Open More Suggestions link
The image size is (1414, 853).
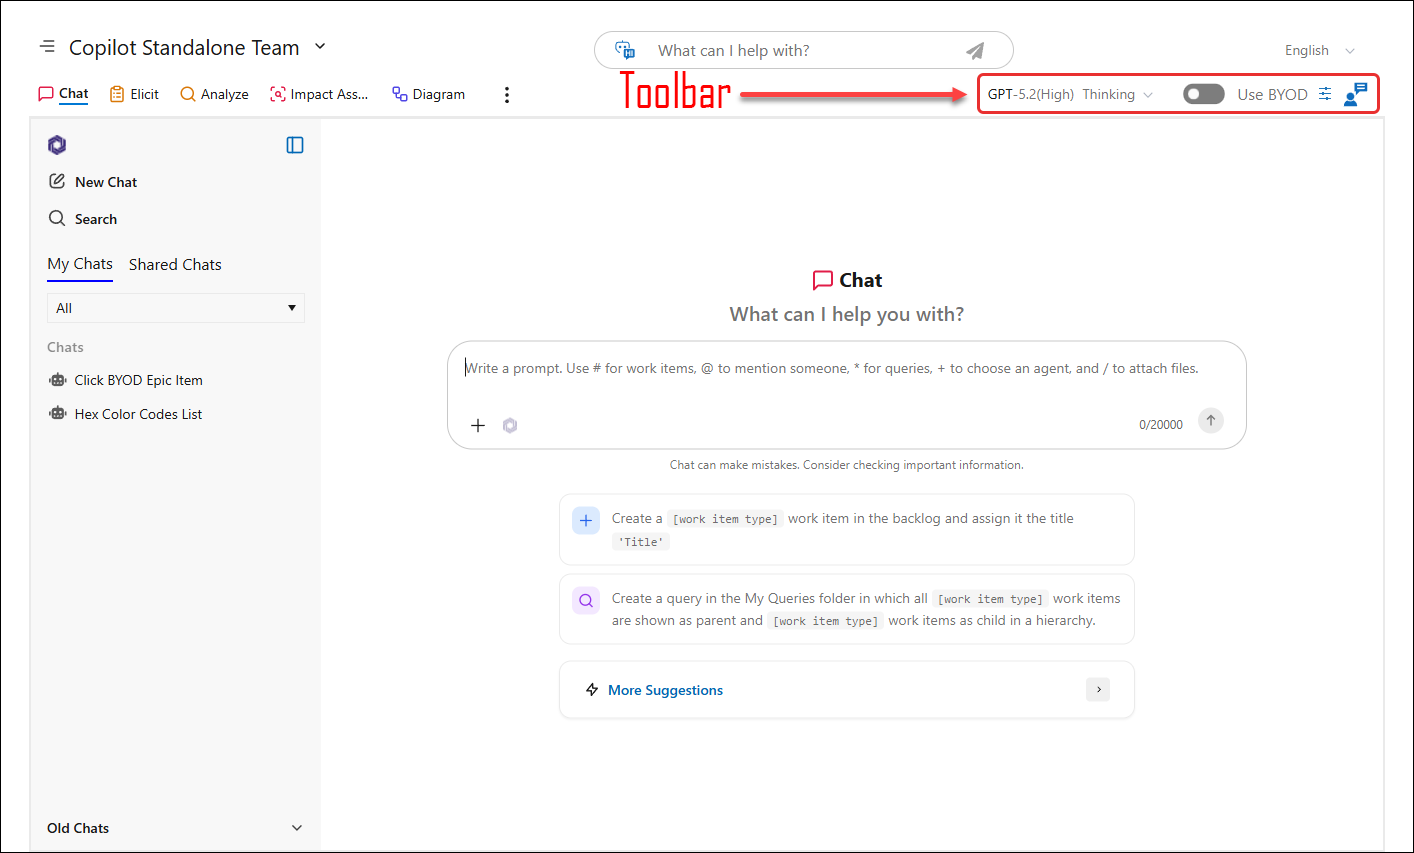point(665,690)
